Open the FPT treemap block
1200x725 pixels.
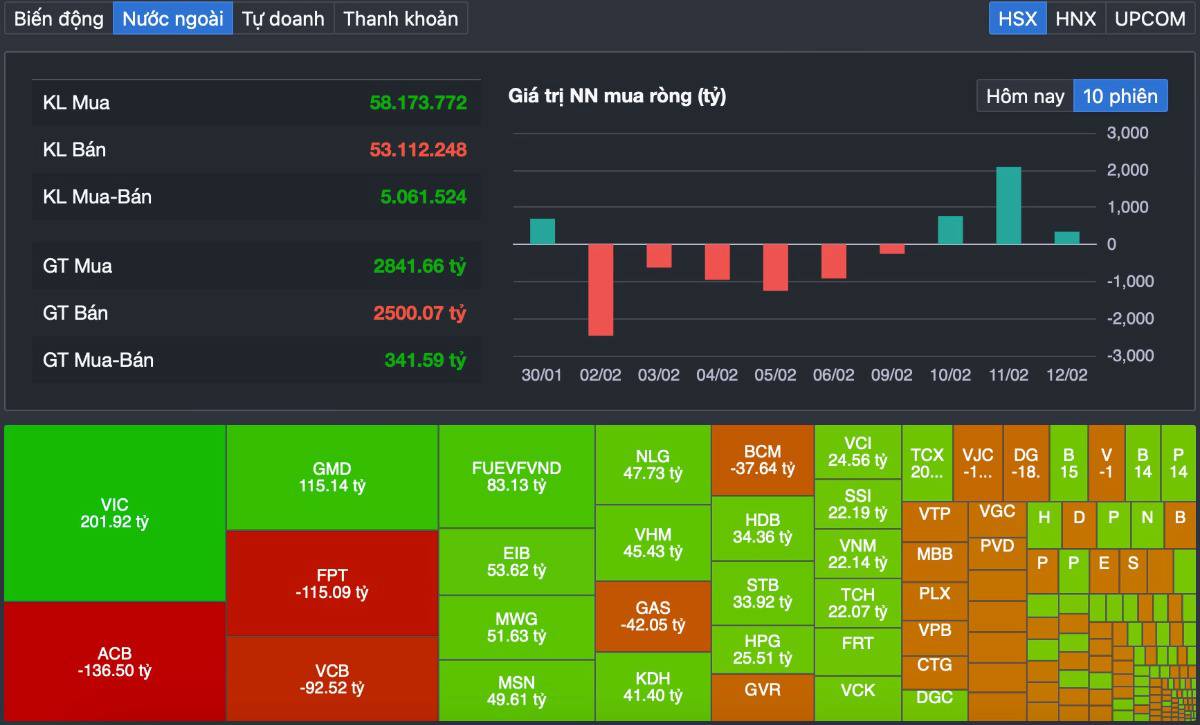pyautogui.click(x=332, y=583)
